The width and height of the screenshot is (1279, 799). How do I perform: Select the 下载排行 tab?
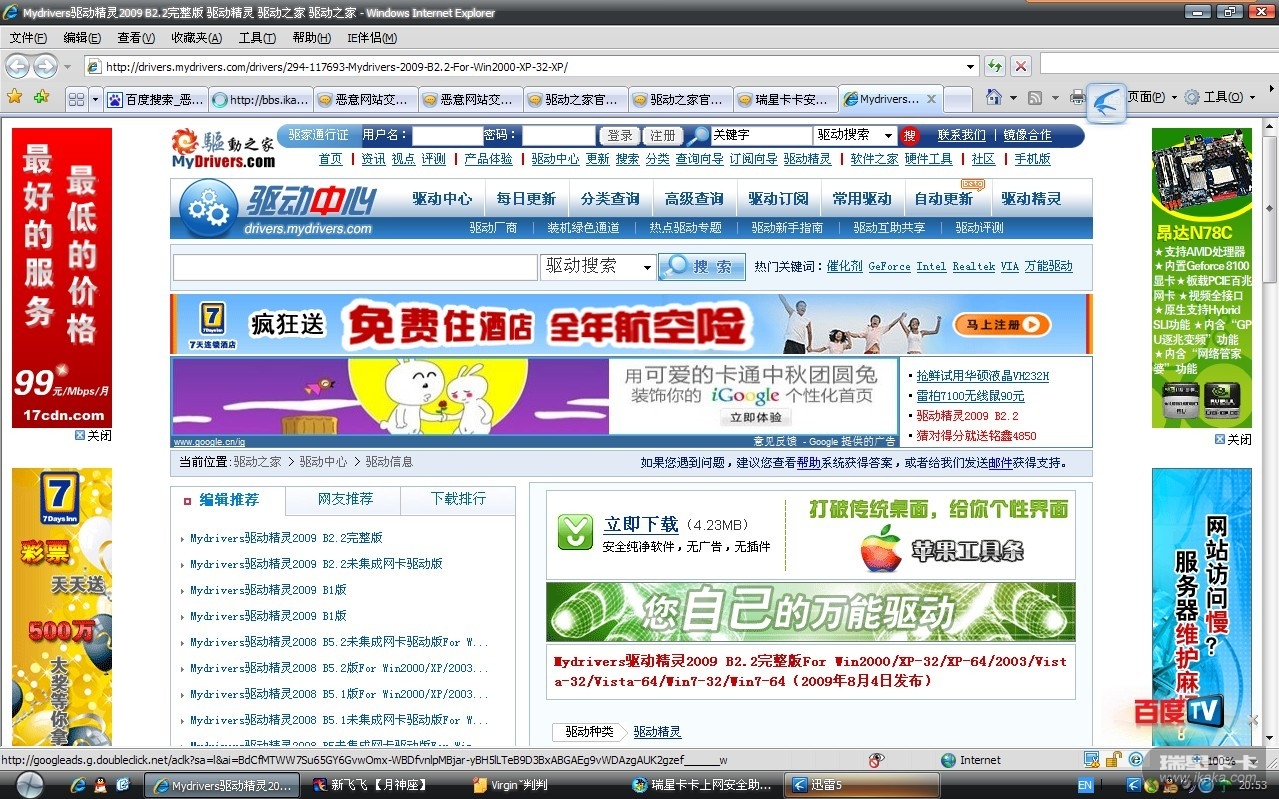[458, 499]
